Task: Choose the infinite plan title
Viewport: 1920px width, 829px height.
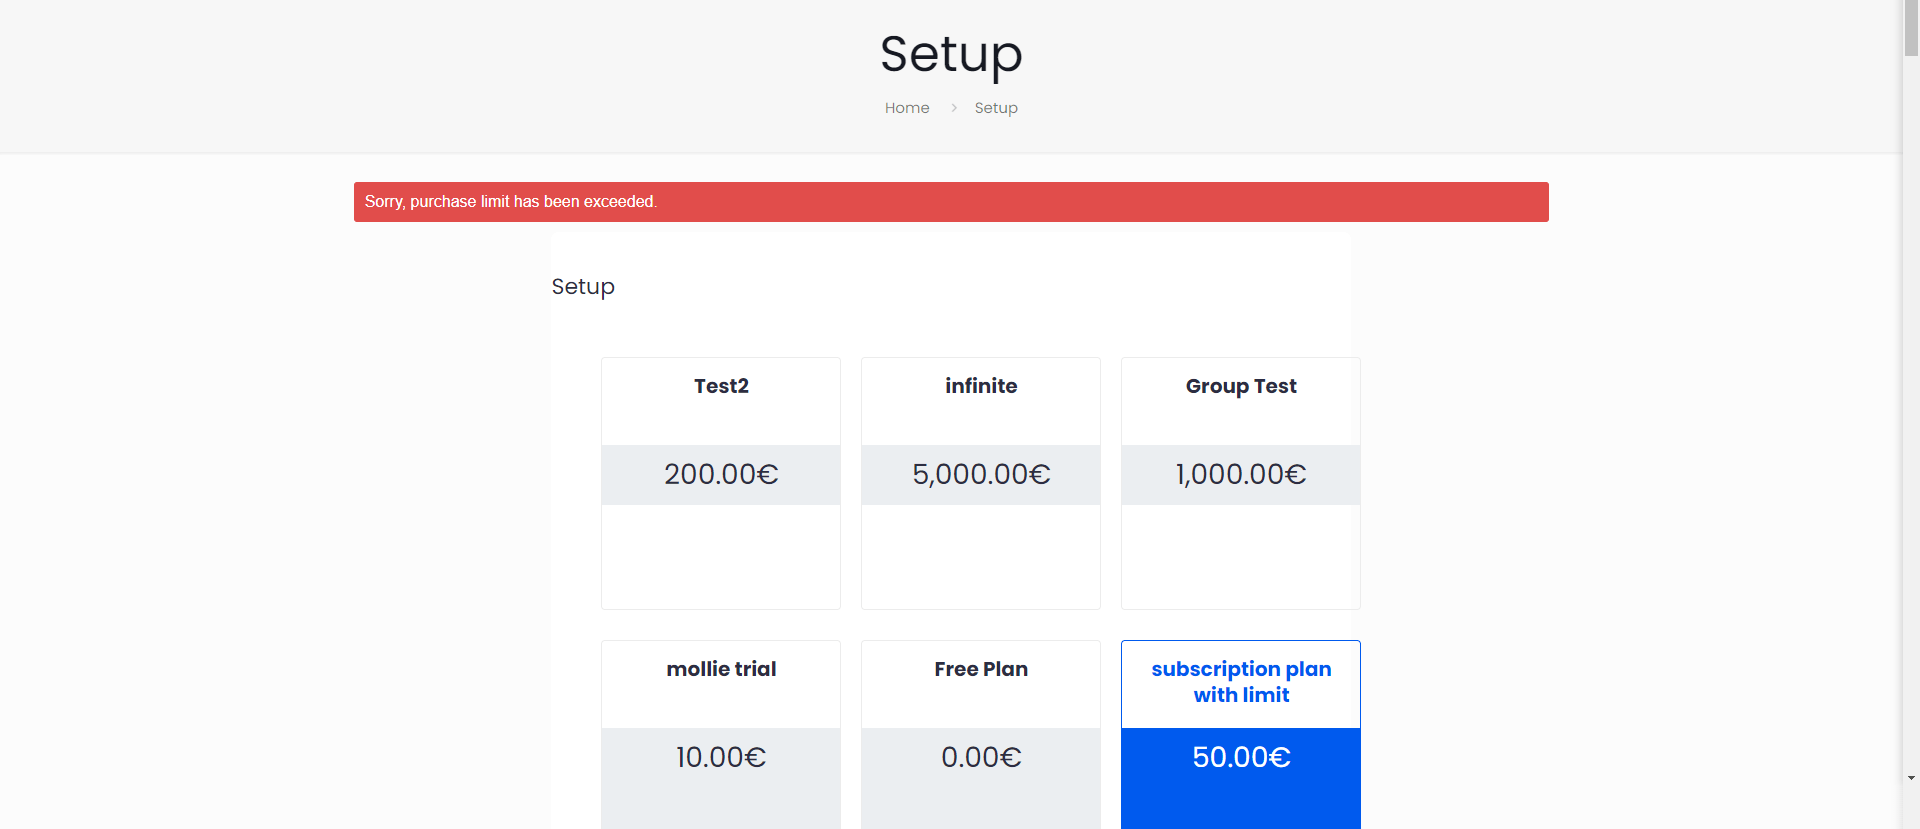Action: 980,386
